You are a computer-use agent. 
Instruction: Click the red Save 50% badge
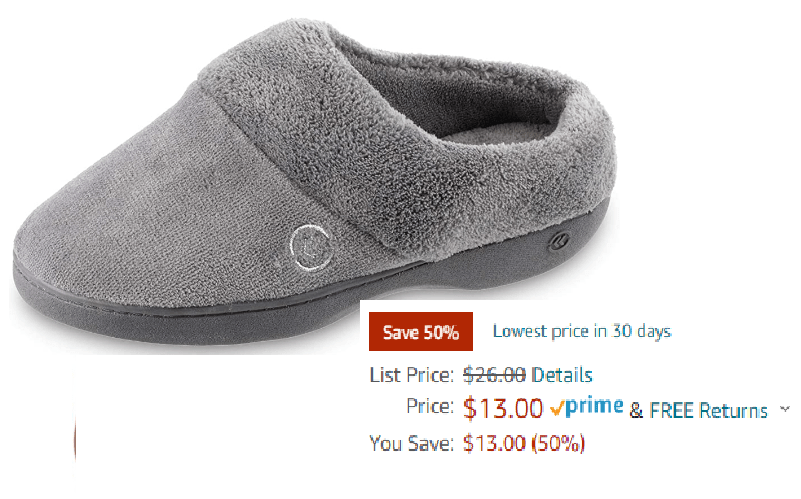coord(421,332)
